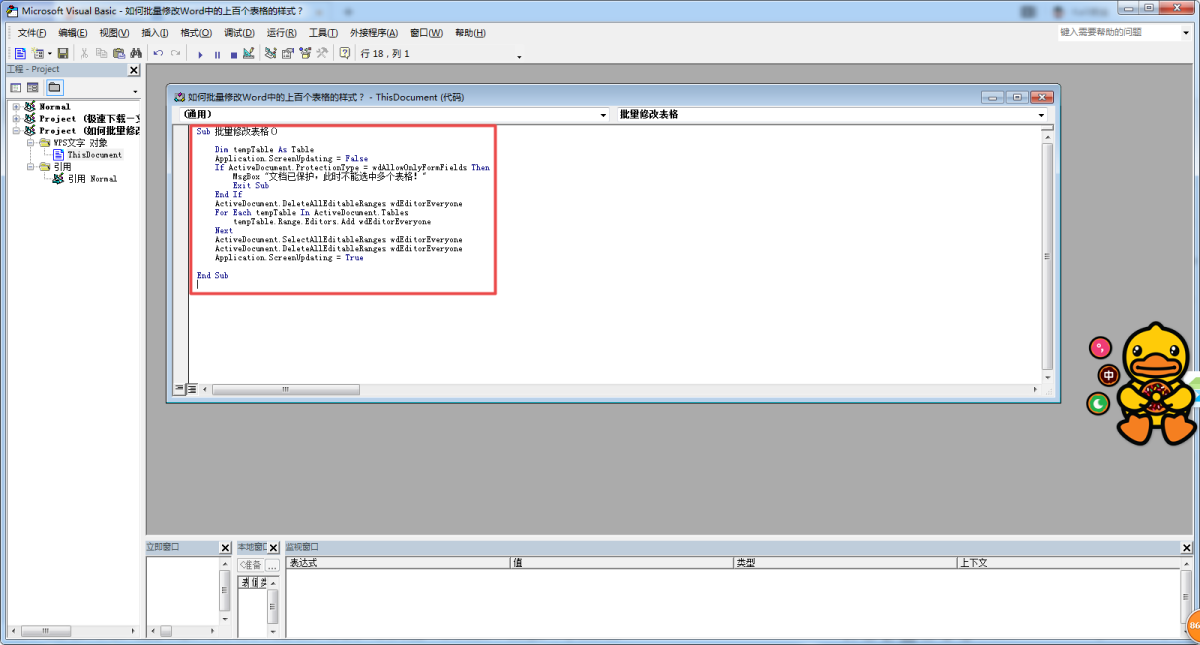Image resolution: width=1200 pixels, height=645 pixels.
Task: Toggle Folders view in Project panel
Action: pos(54,88)
